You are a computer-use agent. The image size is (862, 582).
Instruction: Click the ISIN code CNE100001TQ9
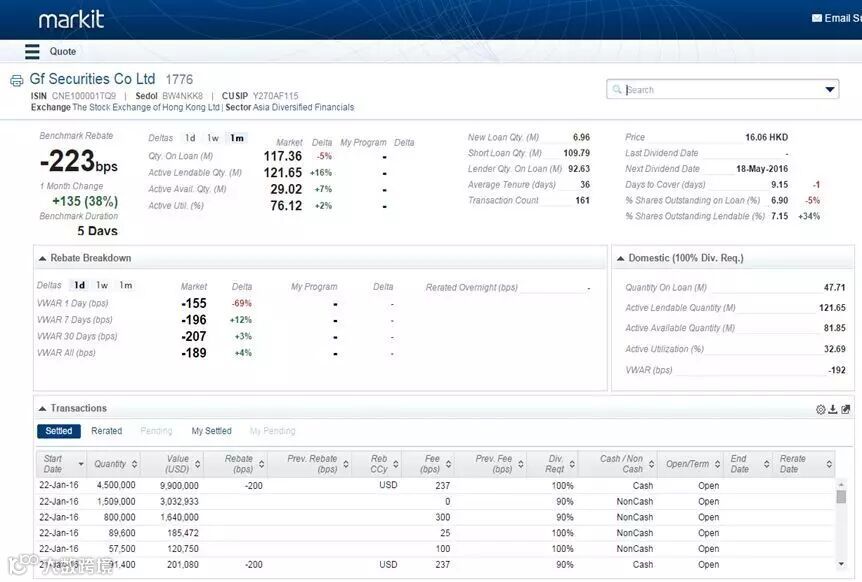point(84,96)
